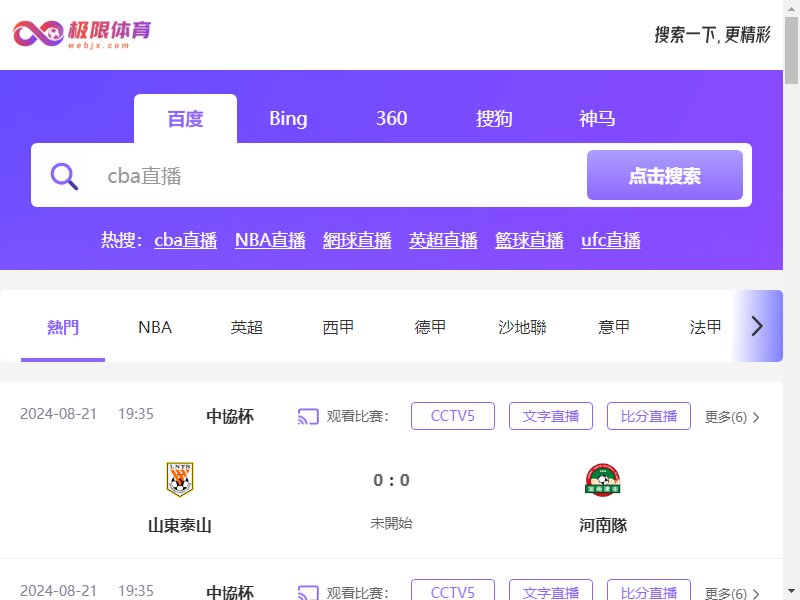Click the magnifying glass search icon

click(64, 176)
